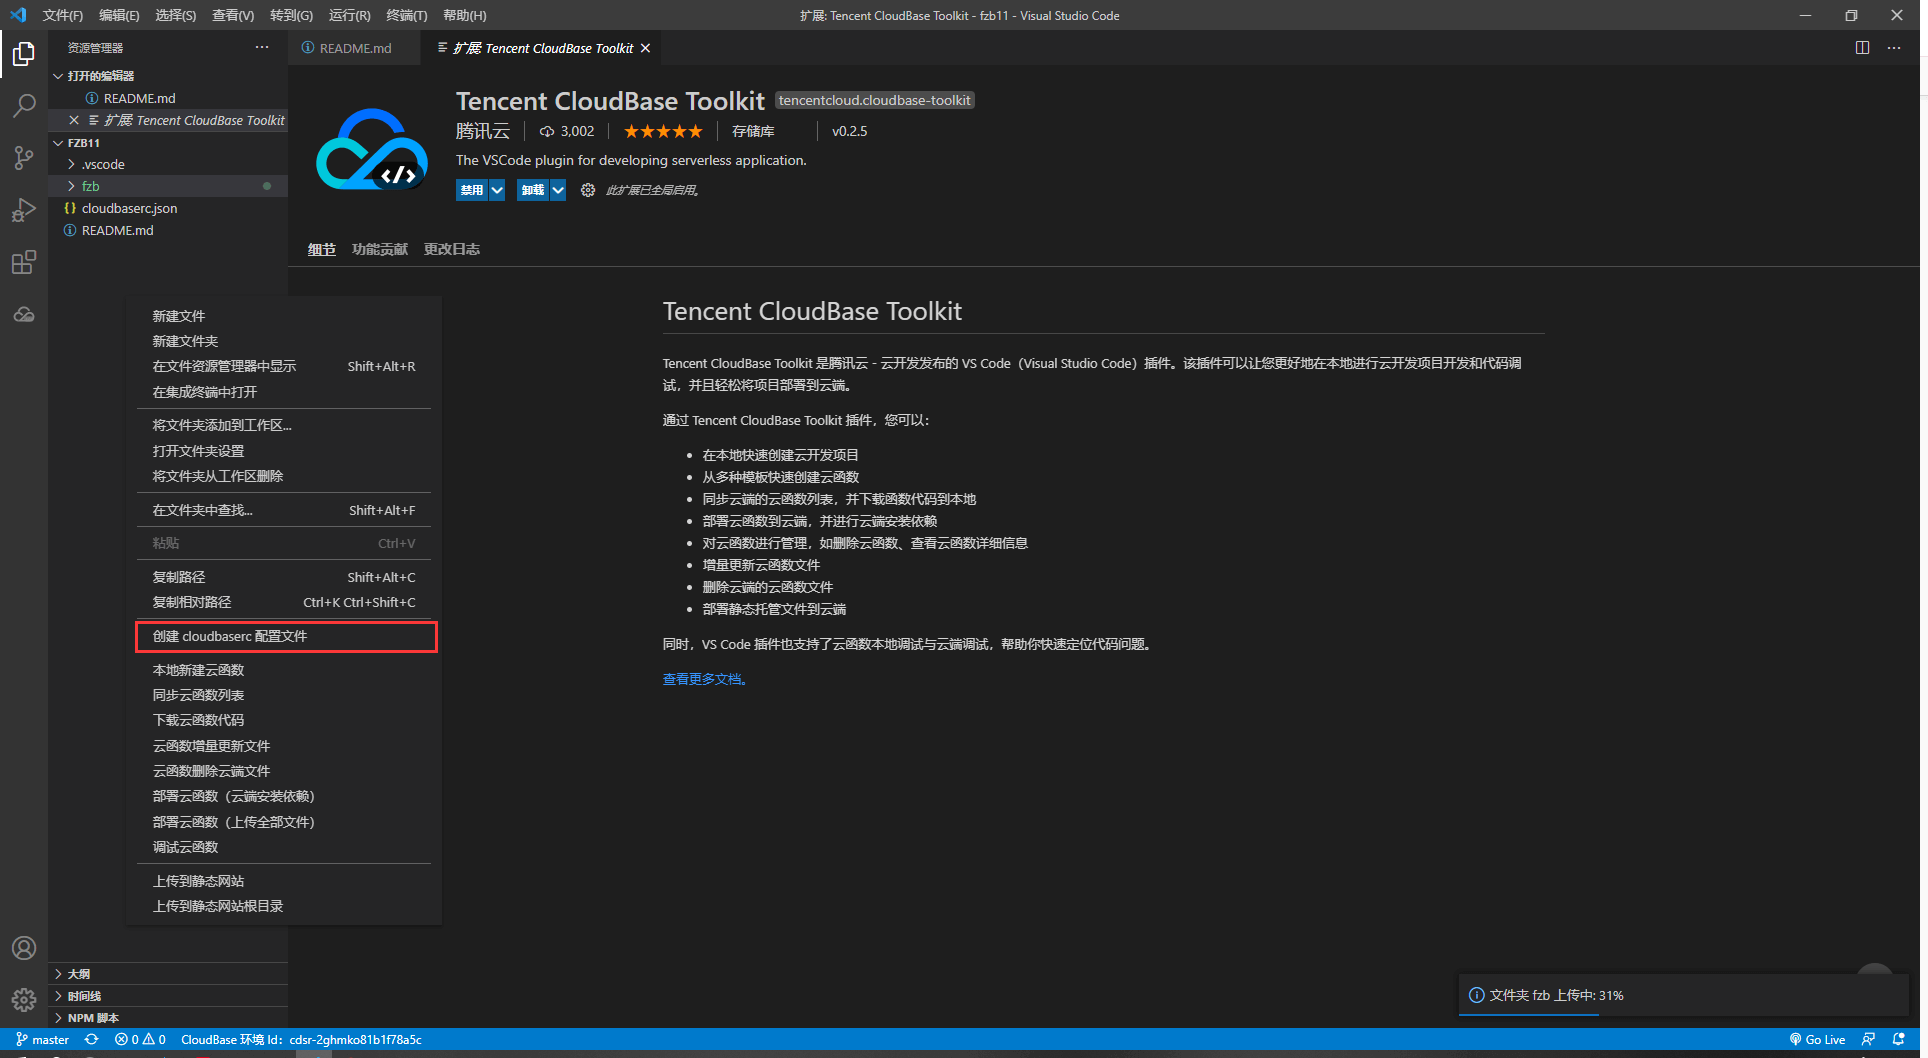The height and width of the screenshot is (1058, 1928).
Task: Open the CloudBase cloud icon view
Action: (24, 314)
